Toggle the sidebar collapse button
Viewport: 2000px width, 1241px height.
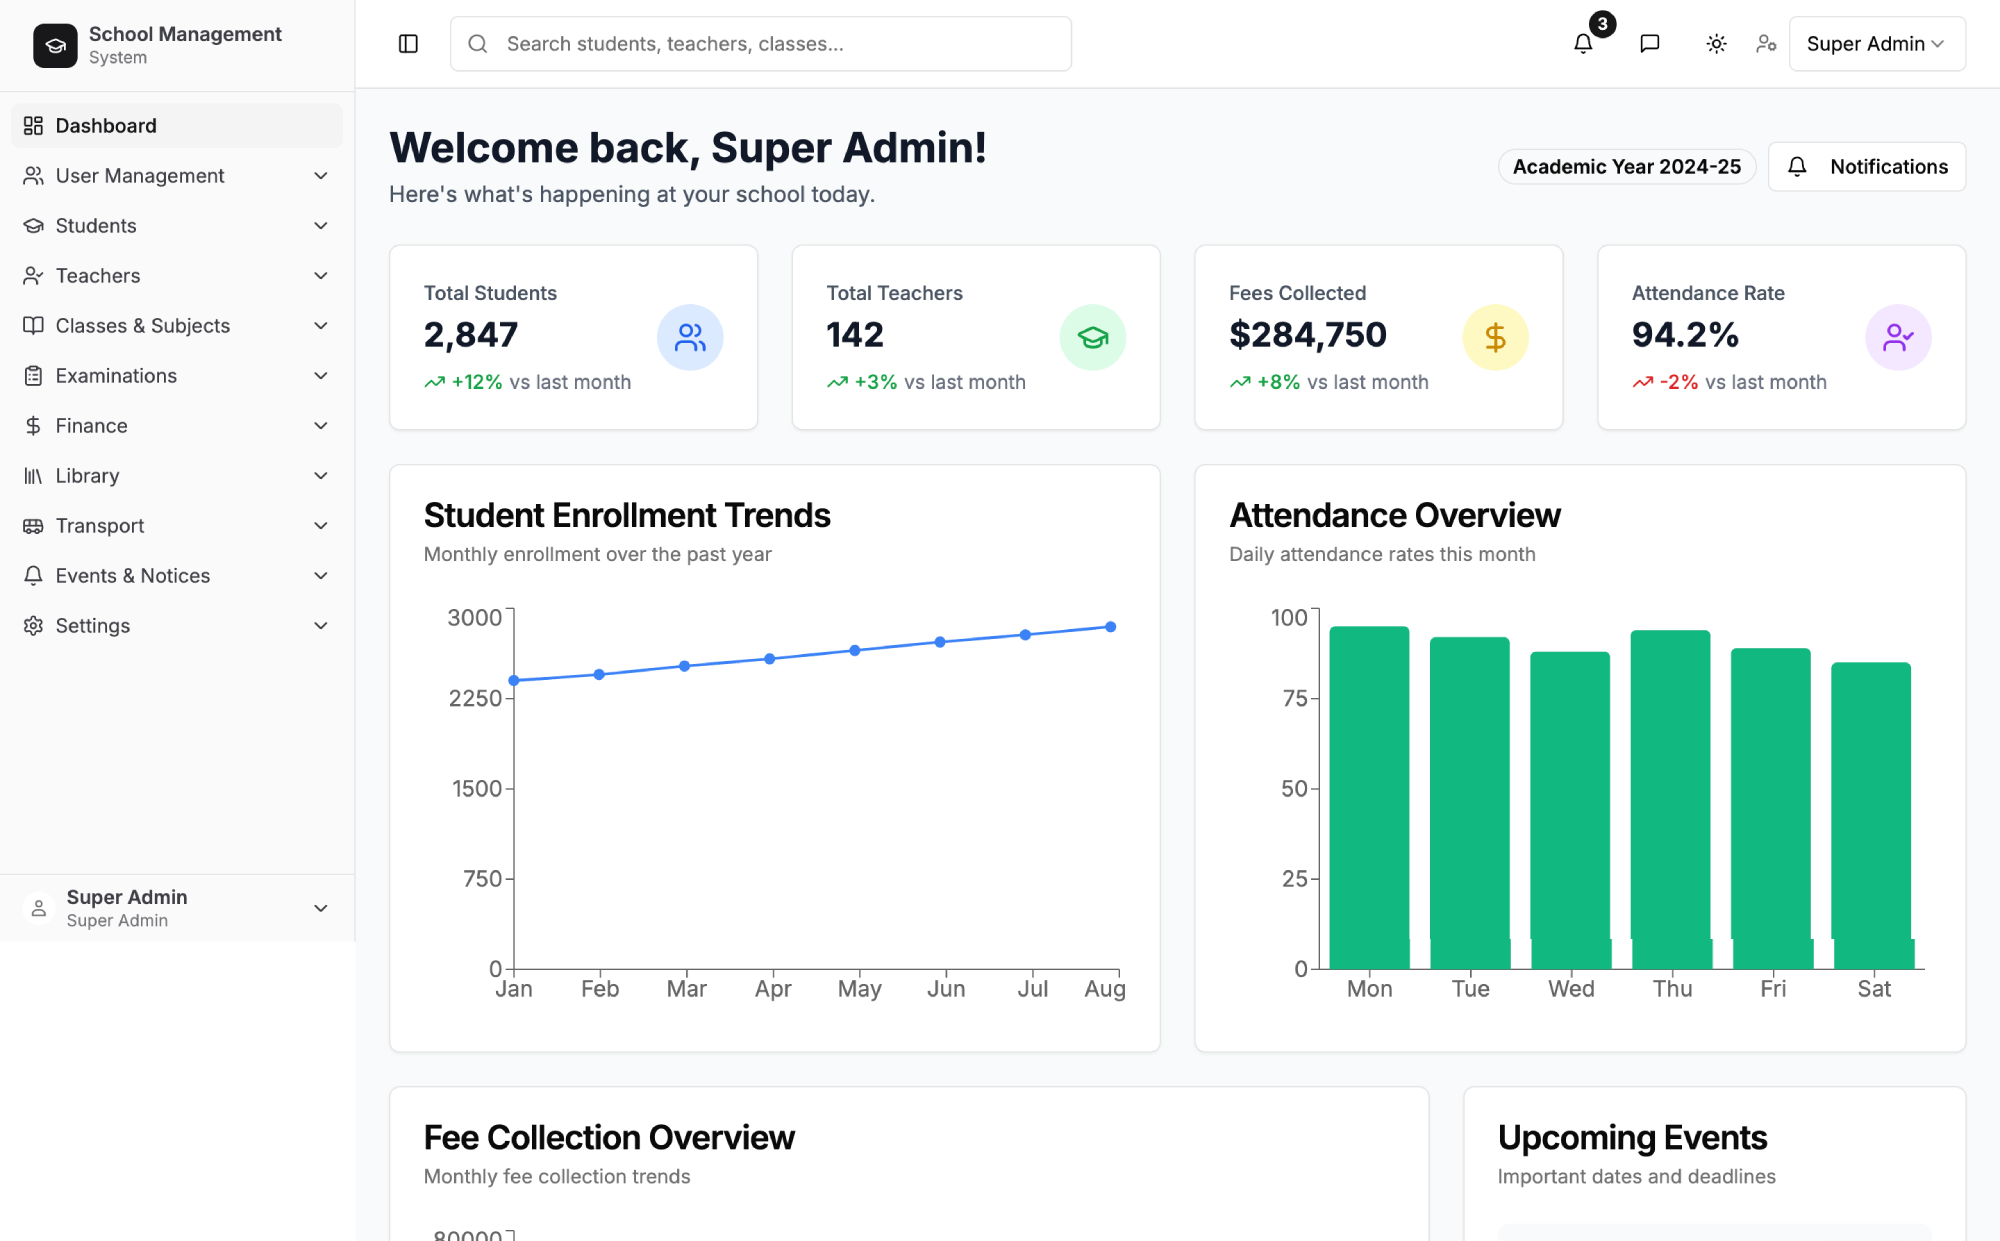408,43
